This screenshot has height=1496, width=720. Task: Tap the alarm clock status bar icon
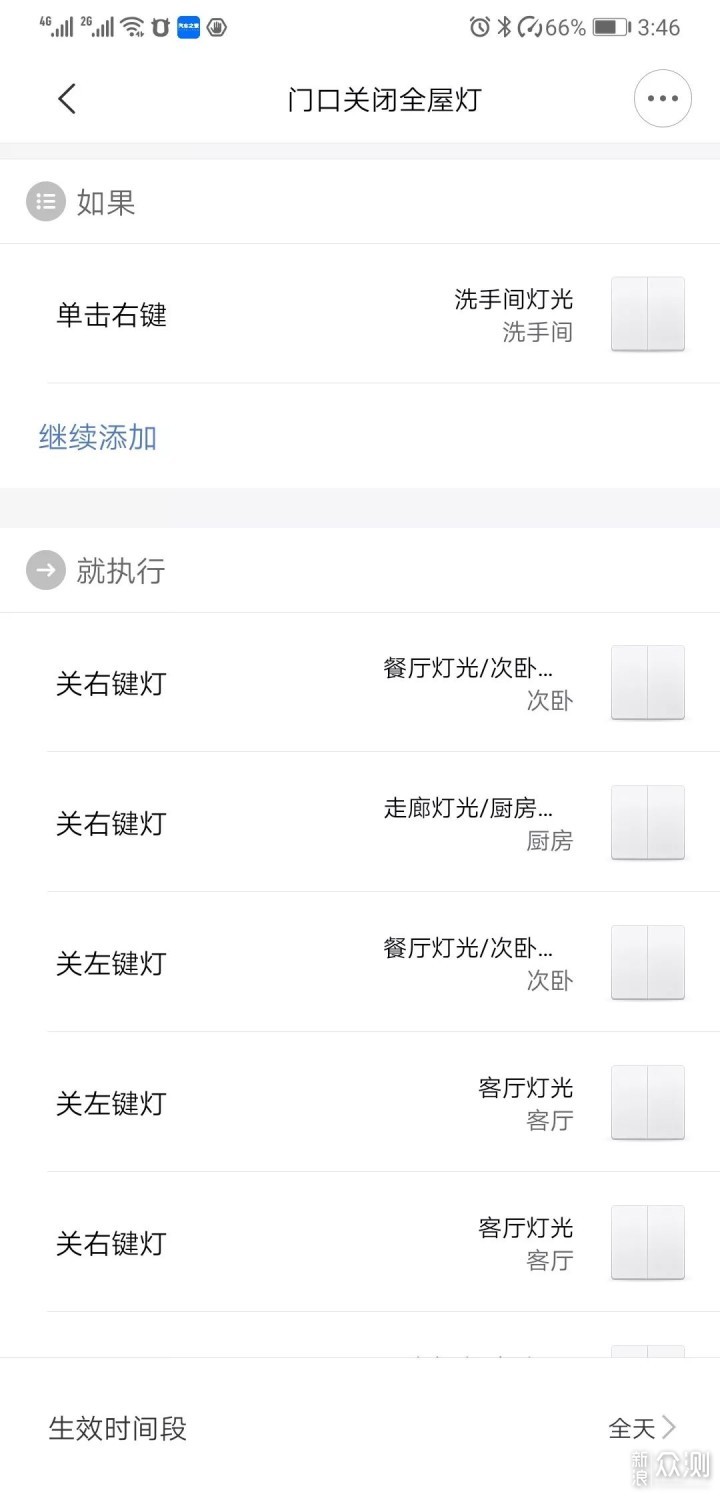click(x=480, y=27)
